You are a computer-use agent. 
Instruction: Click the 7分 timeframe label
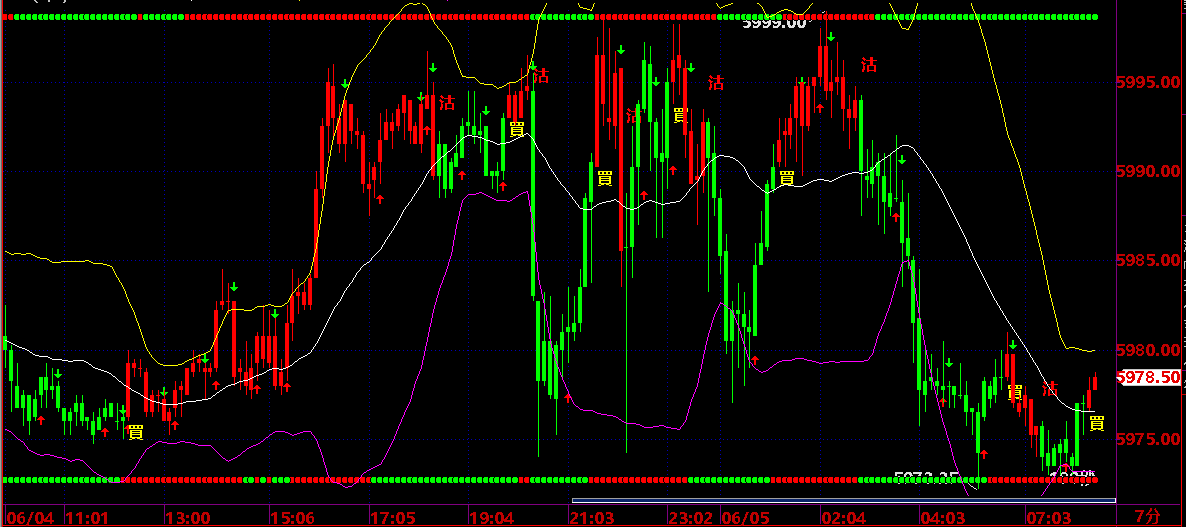pos(1148,516)
